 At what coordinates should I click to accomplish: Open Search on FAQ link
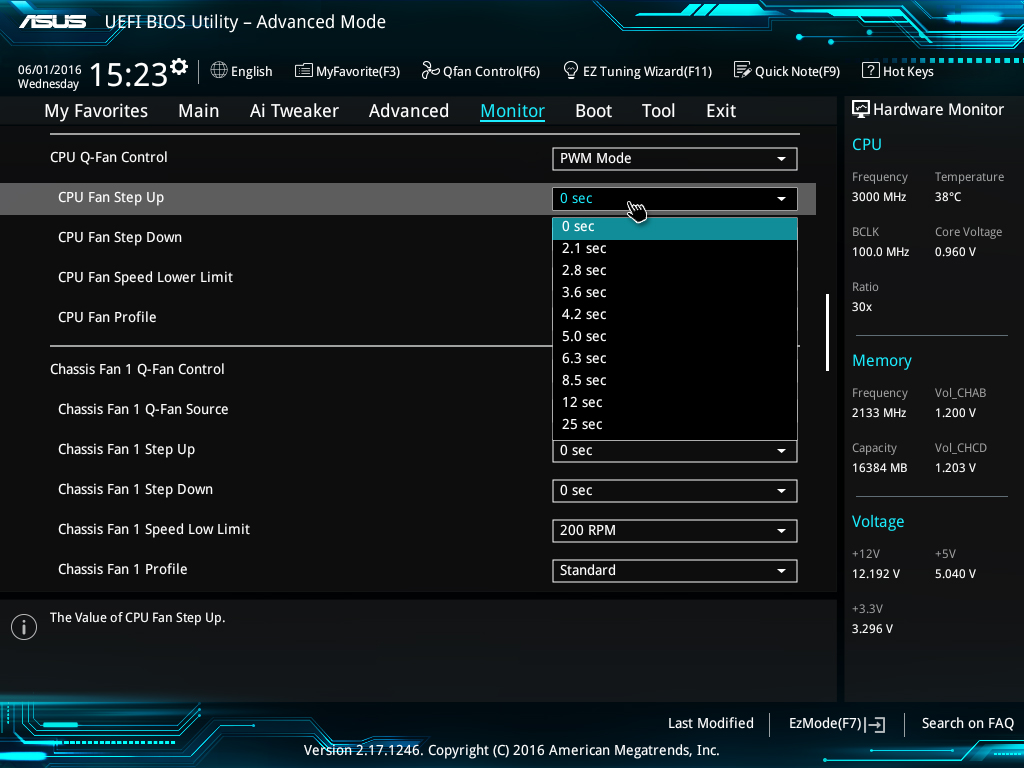click(x=967, y=724)
